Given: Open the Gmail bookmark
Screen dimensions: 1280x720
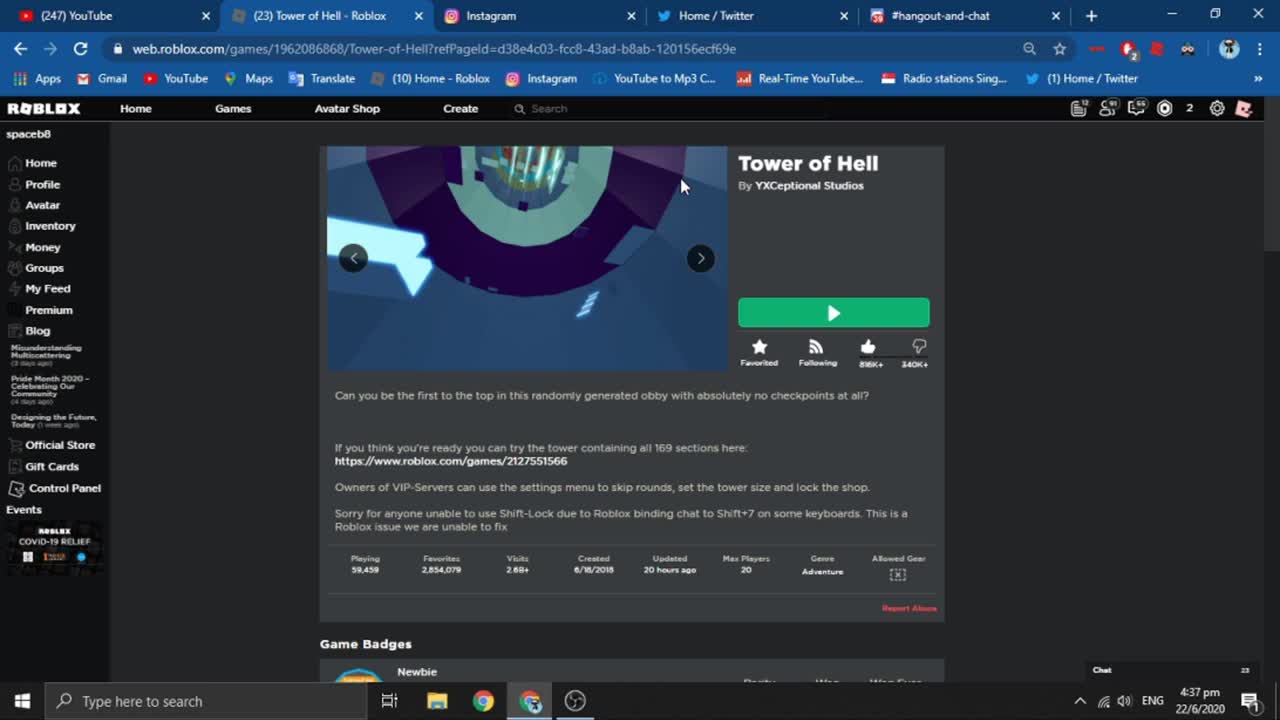Looking at the screenshot, I should coord(102,79).
